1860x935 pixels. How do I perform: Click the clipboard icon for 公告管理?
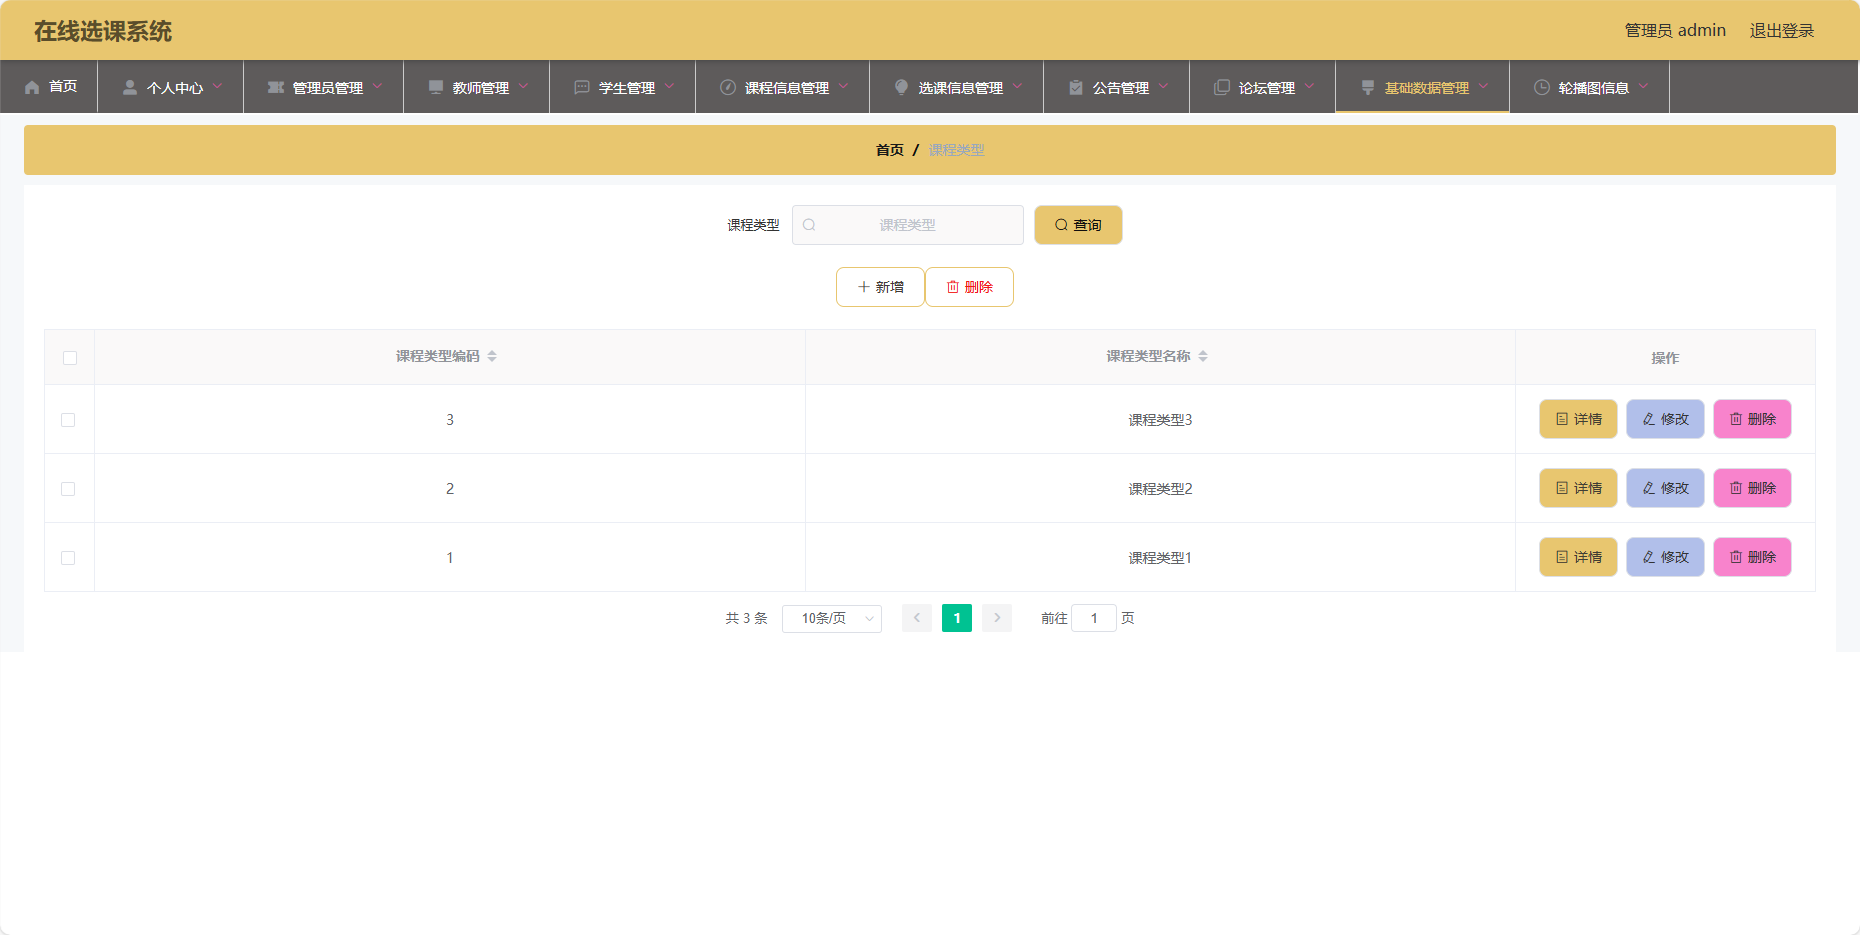(x=1076, y=87)
